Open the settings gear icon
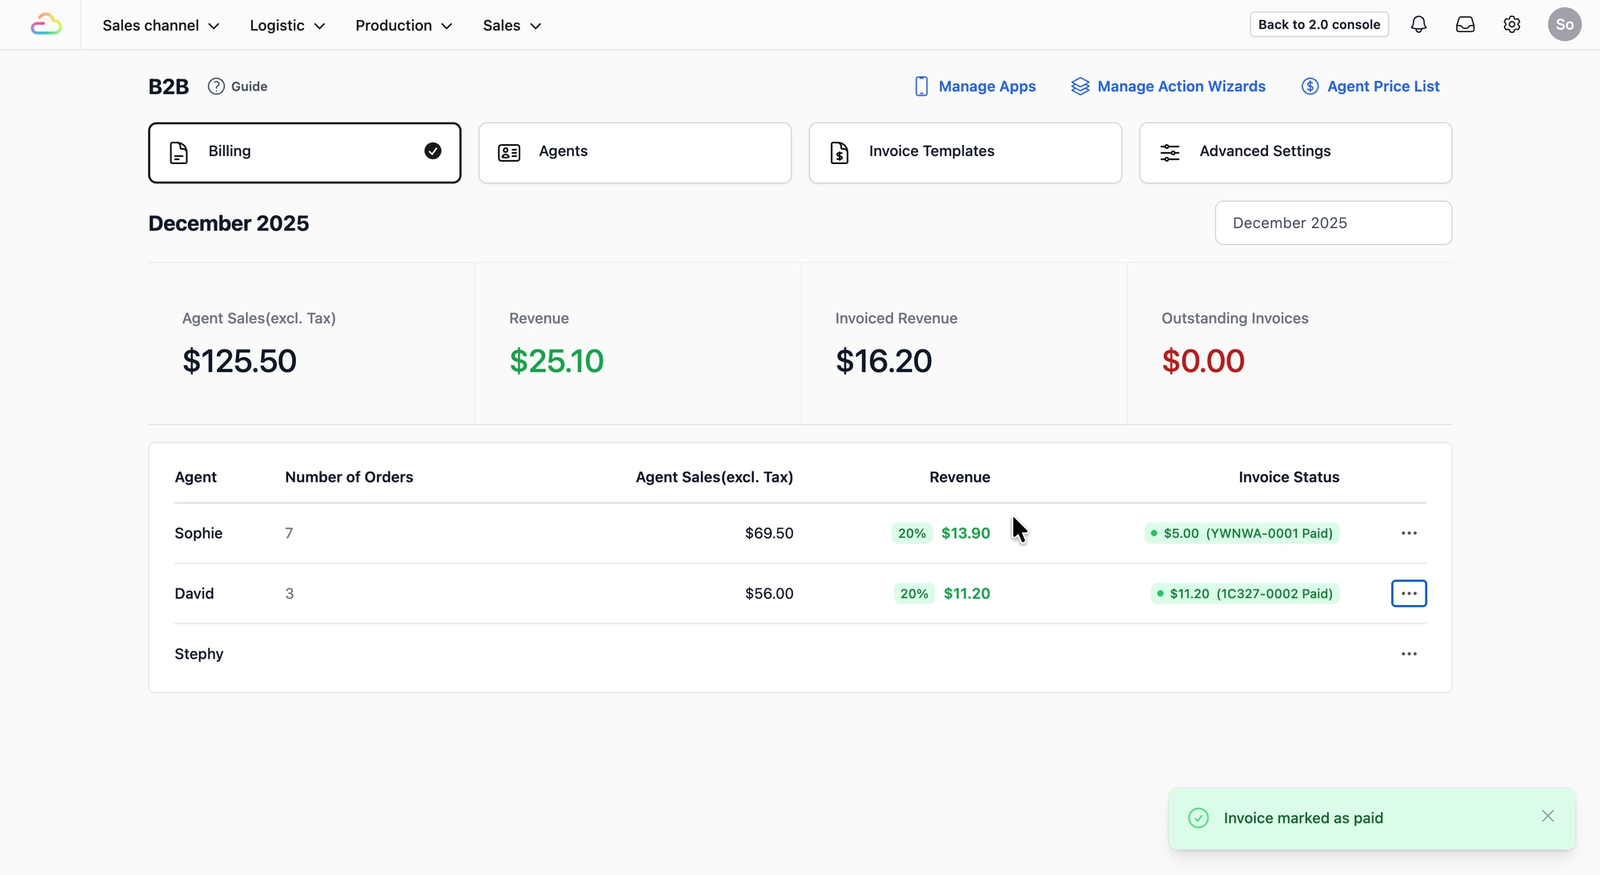Viewport: 1600px width, 875px height. 1512,25
